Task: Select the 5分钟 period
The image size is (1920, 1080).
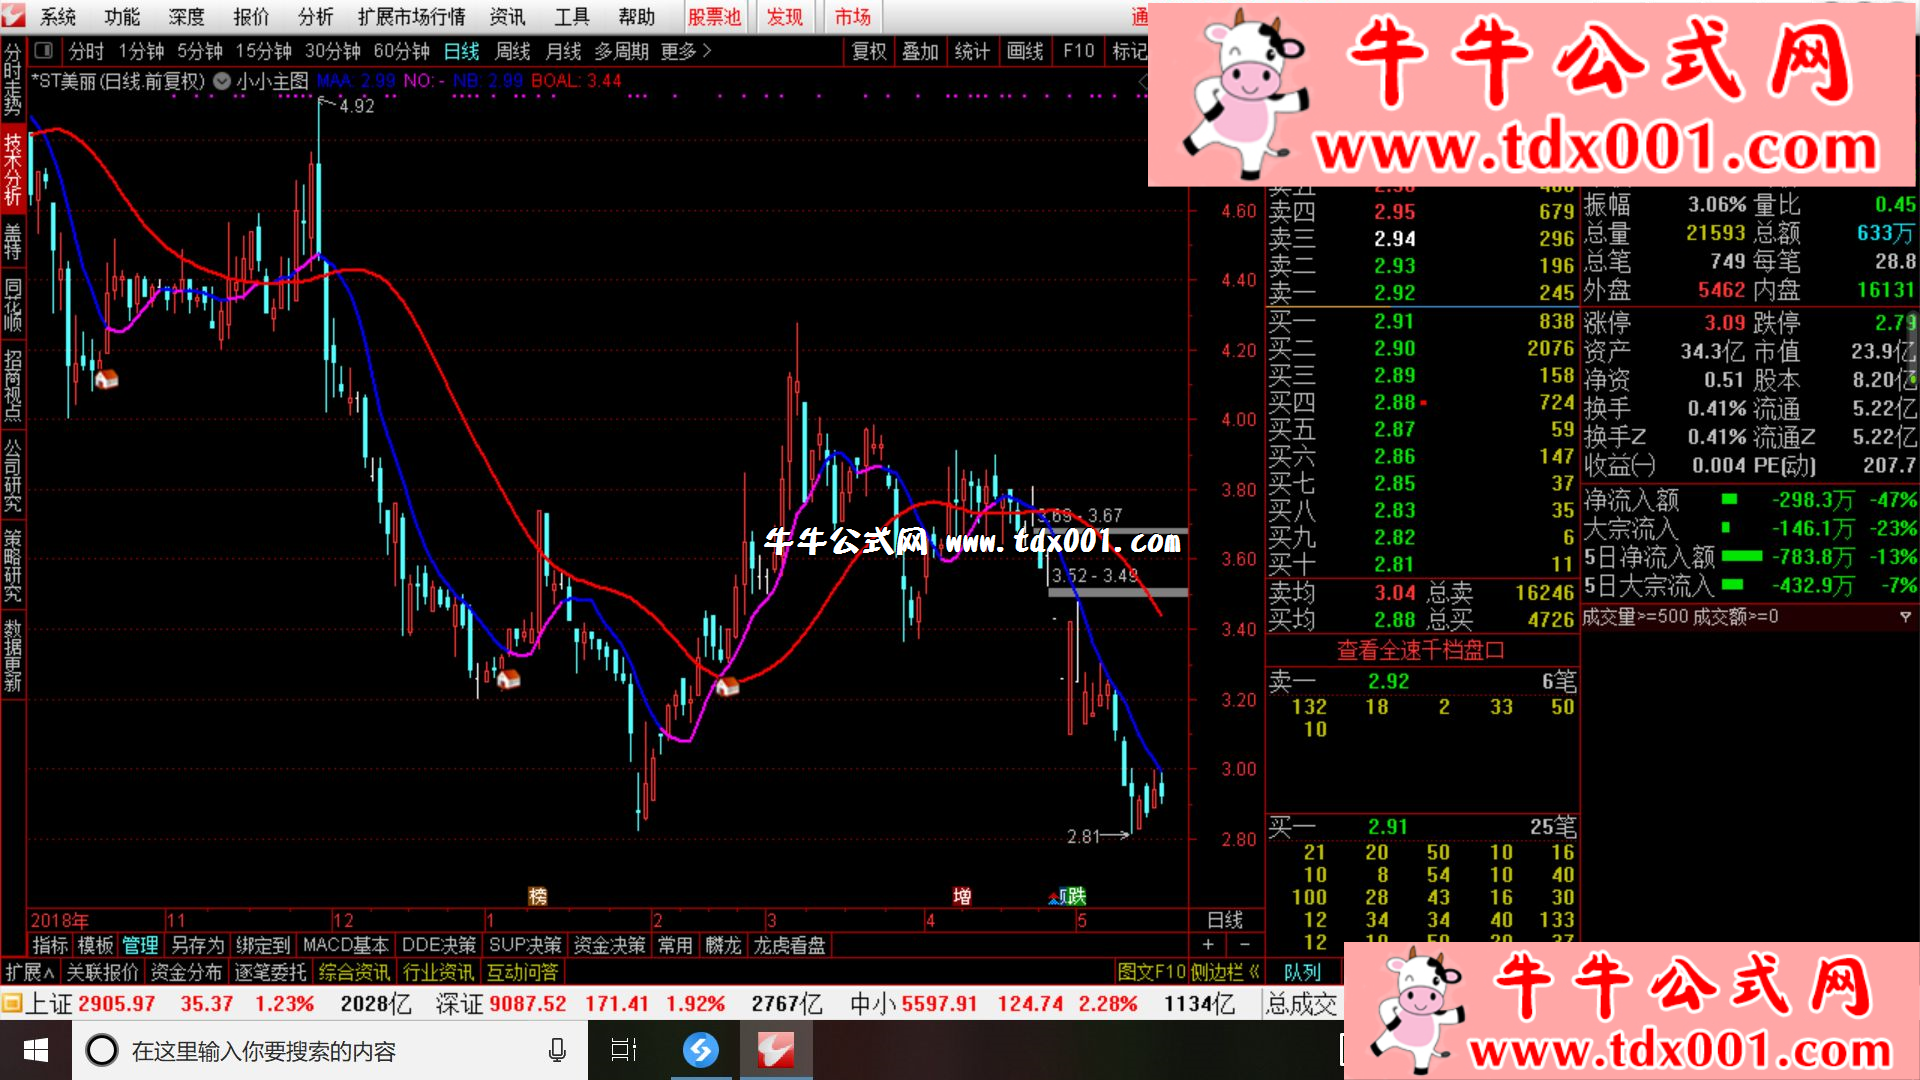Action: [200, 51]
